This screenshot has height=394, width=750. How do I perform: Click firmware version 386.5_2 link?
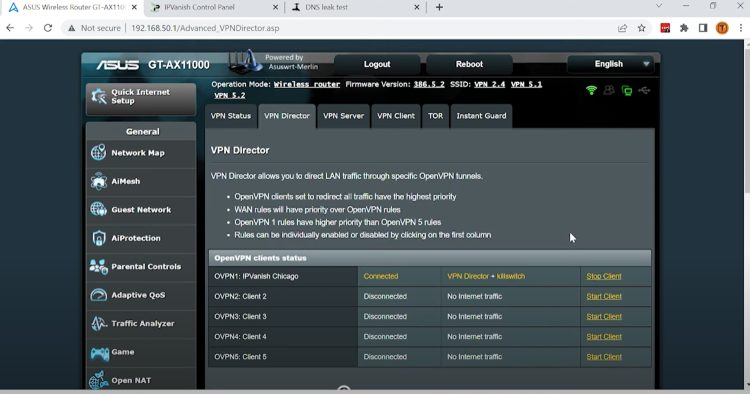coord(429,84)
